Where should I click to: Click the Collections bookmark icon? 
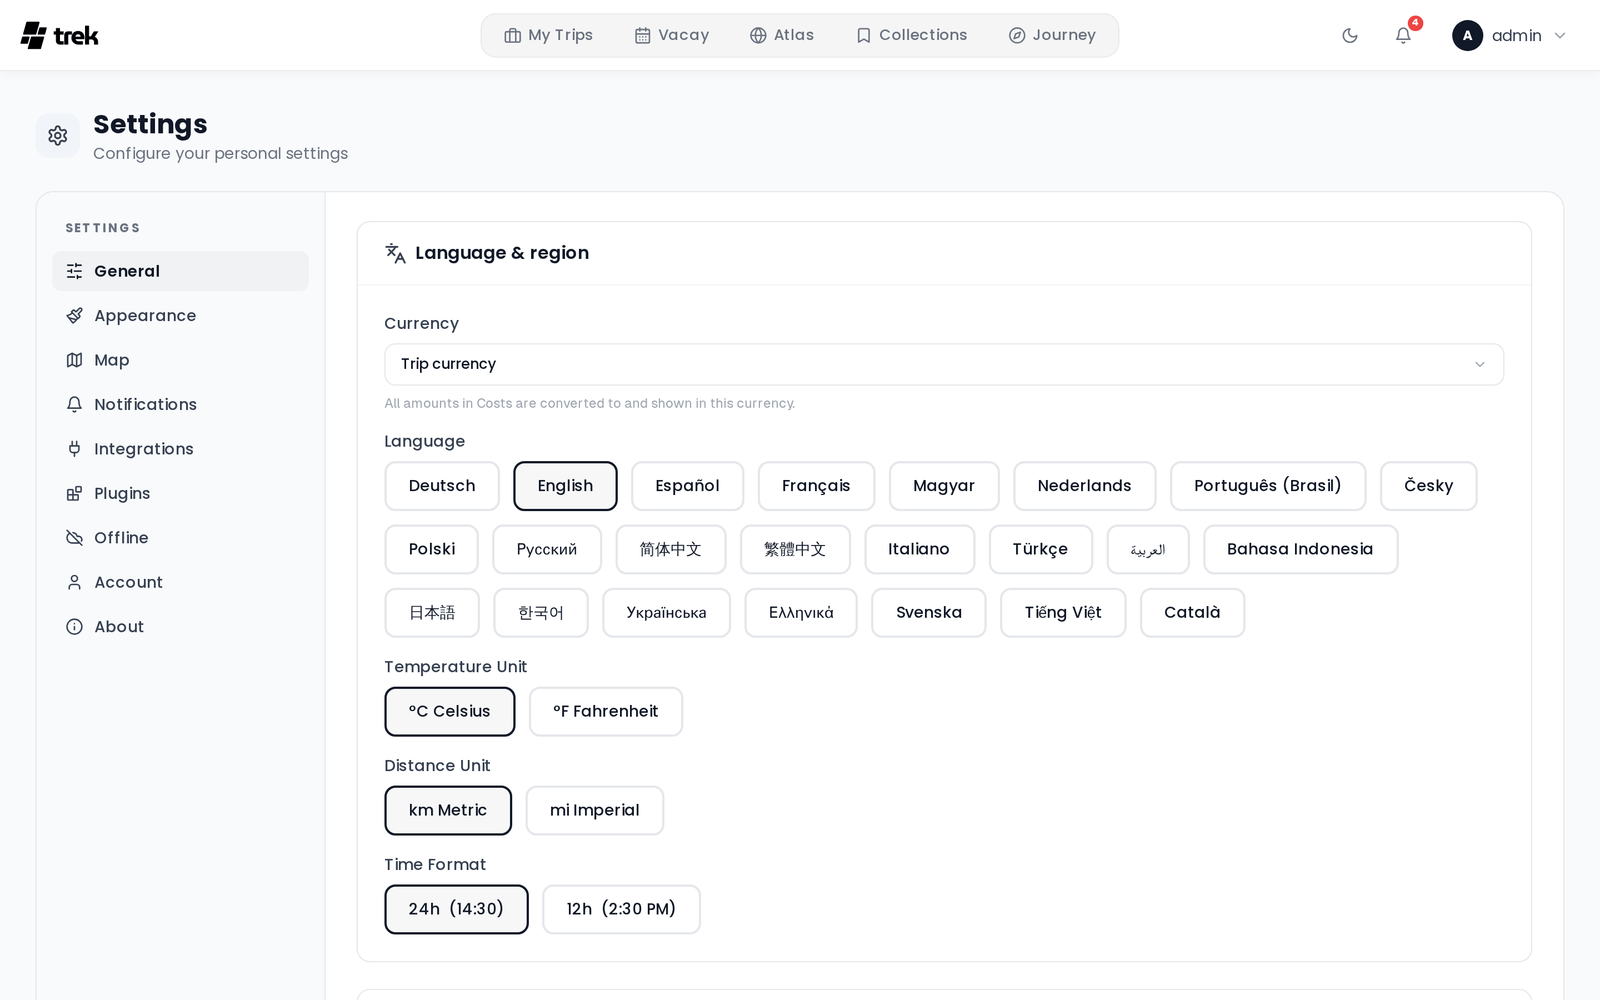coord(864,36)
